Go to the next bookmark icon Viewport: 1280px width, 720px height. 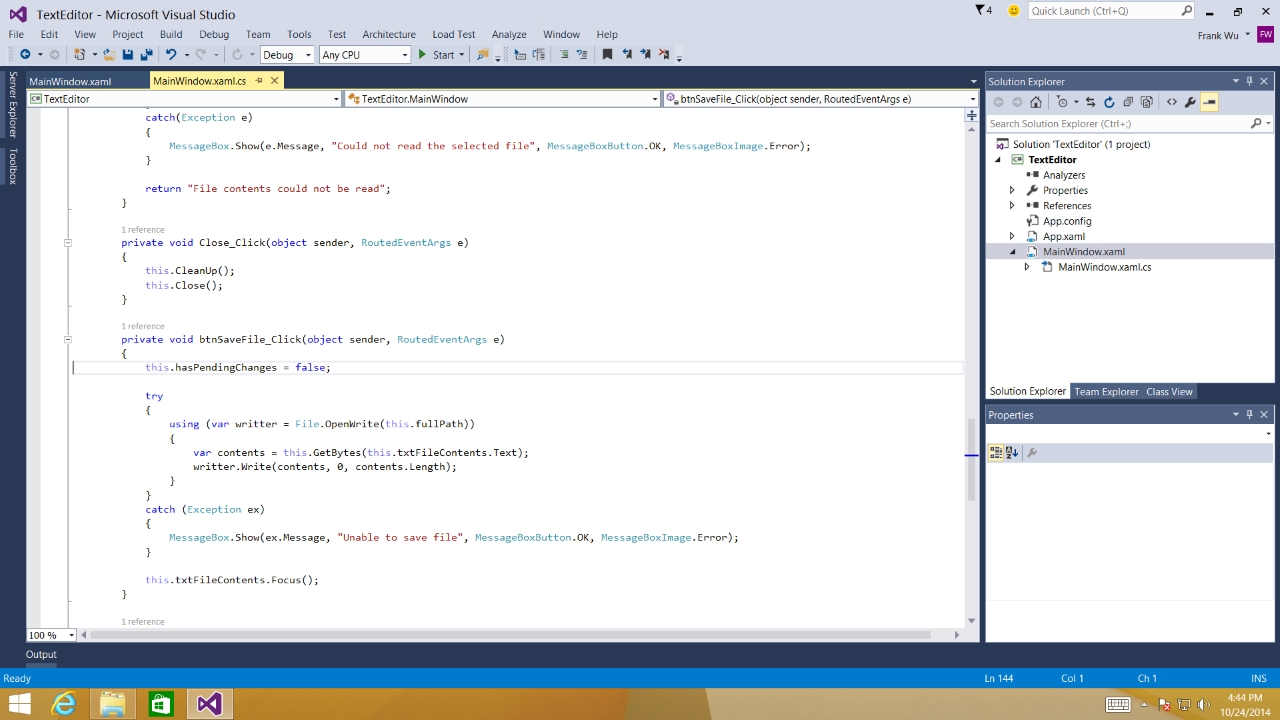click(x=645, y=55)
